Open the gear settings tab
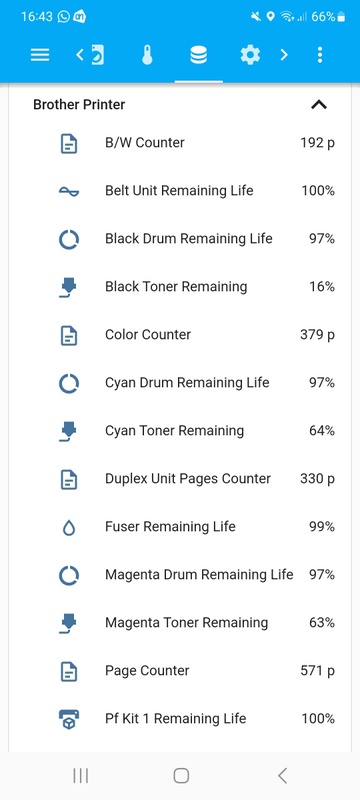360x800 pixels. coord(250,55)
